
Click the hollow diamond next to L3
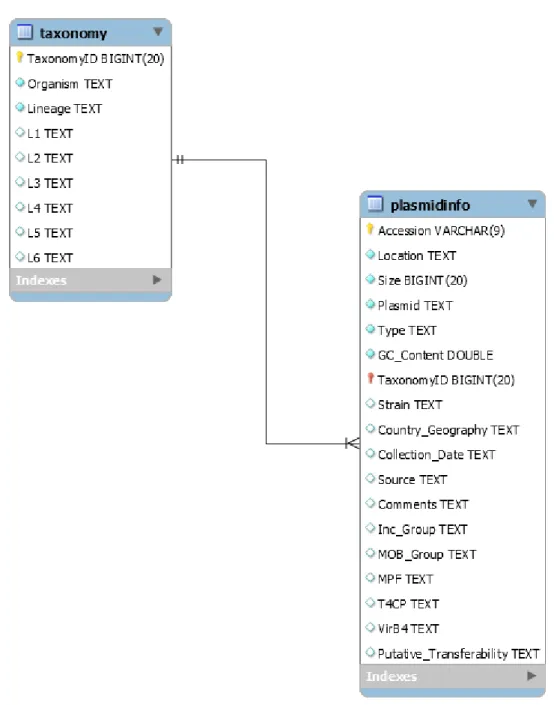[20, 182]
